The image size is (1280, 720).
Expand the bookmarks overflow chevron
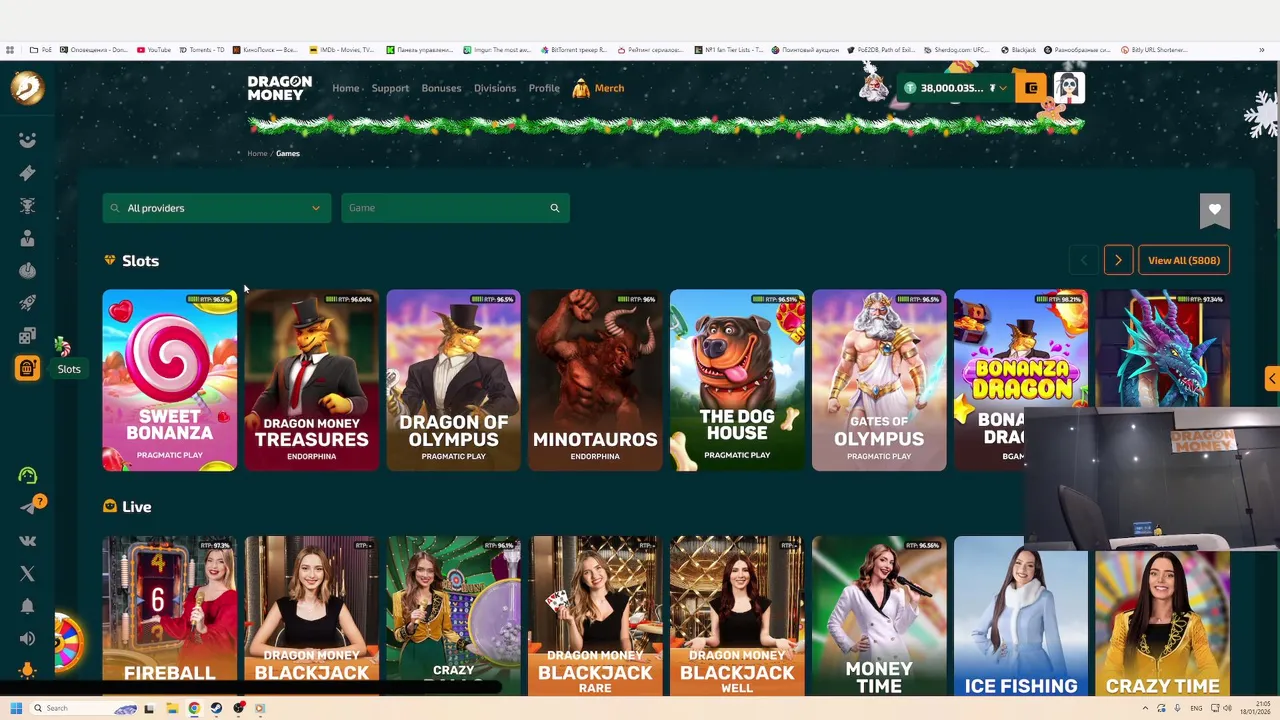1262,50
